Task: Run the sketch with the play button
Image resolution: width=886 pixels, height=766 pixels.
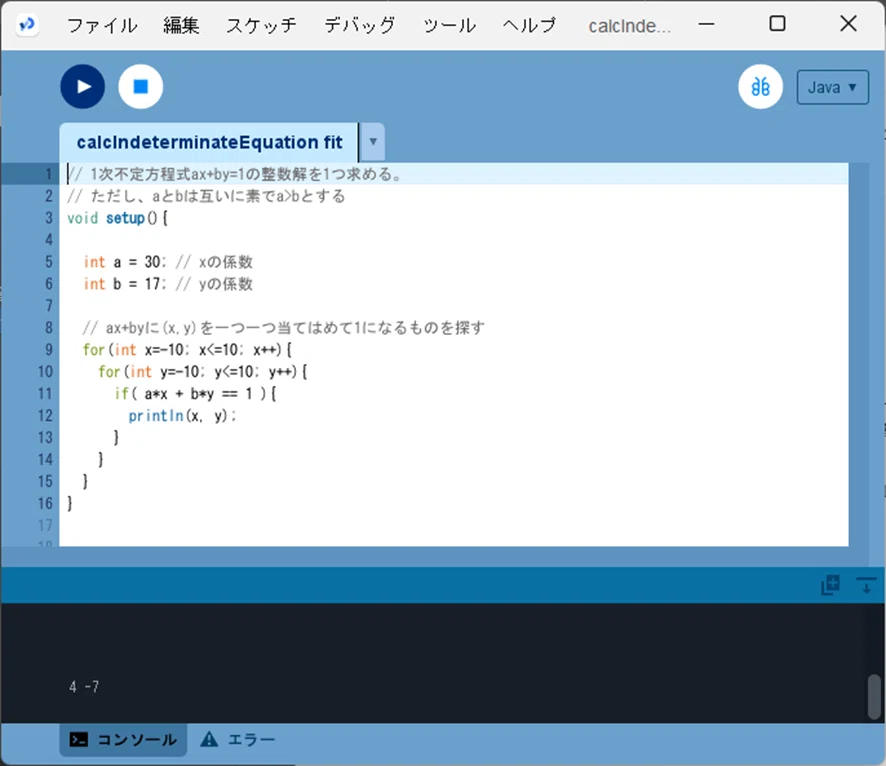Action: 82,86
